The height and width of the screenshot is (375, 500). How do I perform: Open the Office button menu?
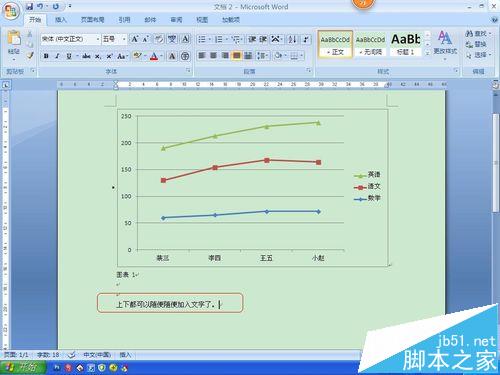point(11,12)
